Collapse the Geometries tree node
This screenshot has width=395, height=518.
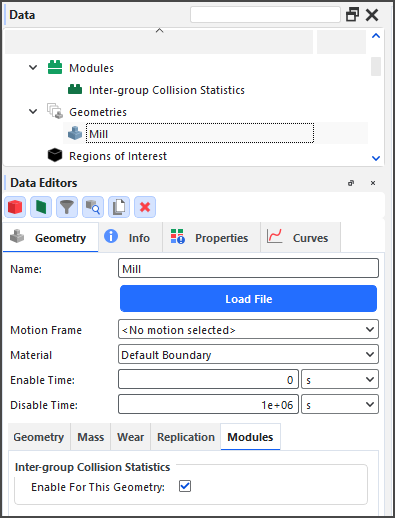(33, 111)
